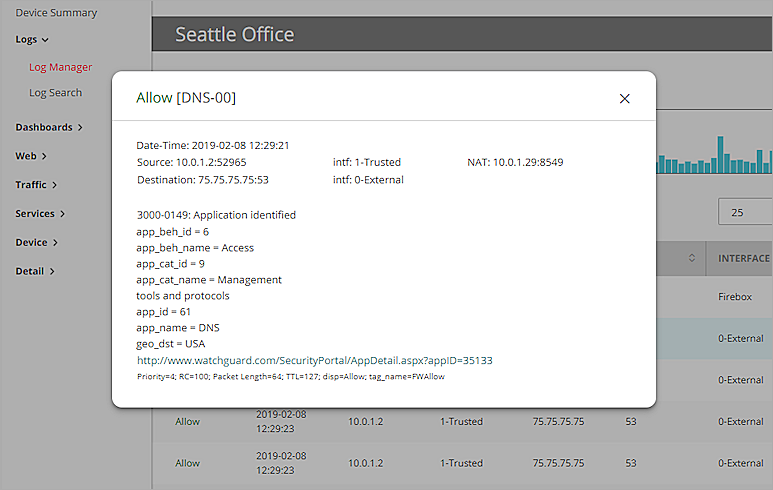Expand the Services sidebar menu
The height and width of the screenshot is (490, 773).
pyautogui.click(x=40, y=213)
